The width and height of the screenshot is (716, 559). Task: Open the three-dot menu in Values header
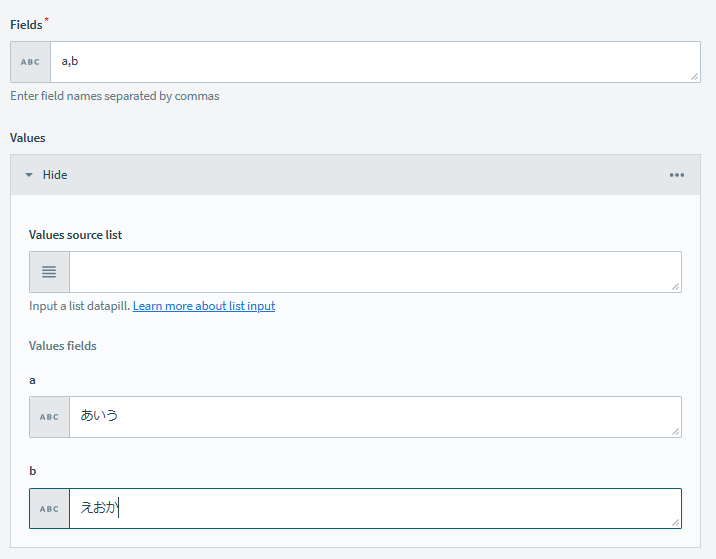(x=677, y=175)
